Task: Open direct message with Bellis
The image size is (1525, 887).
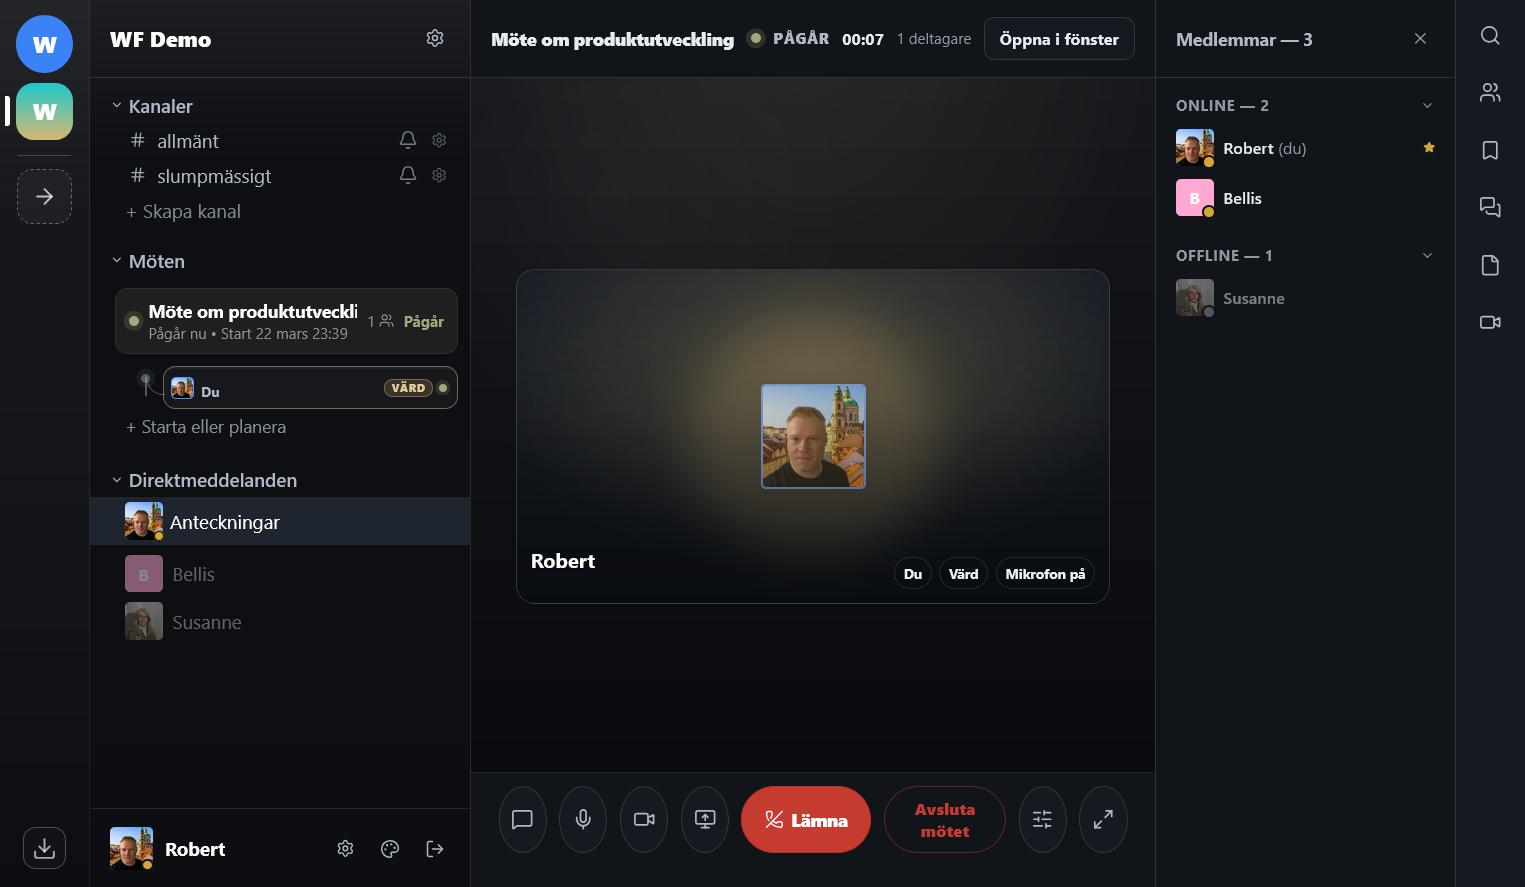Action: [193, 575]
